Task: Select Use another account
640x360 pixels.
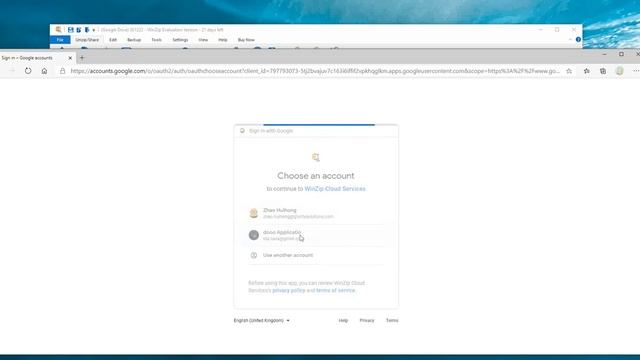Action: click(316, 255)
